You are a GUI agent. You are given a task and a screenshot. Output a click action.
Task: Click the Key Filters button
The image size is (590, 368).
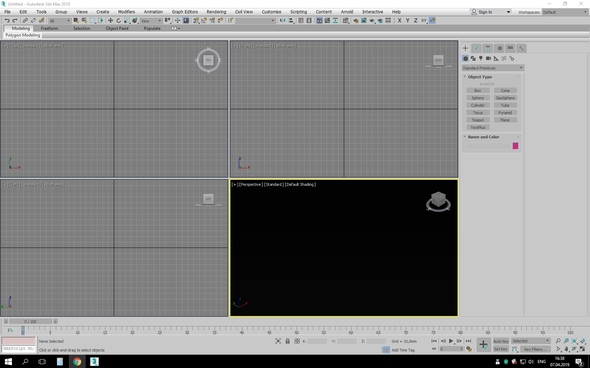[535, 349]
